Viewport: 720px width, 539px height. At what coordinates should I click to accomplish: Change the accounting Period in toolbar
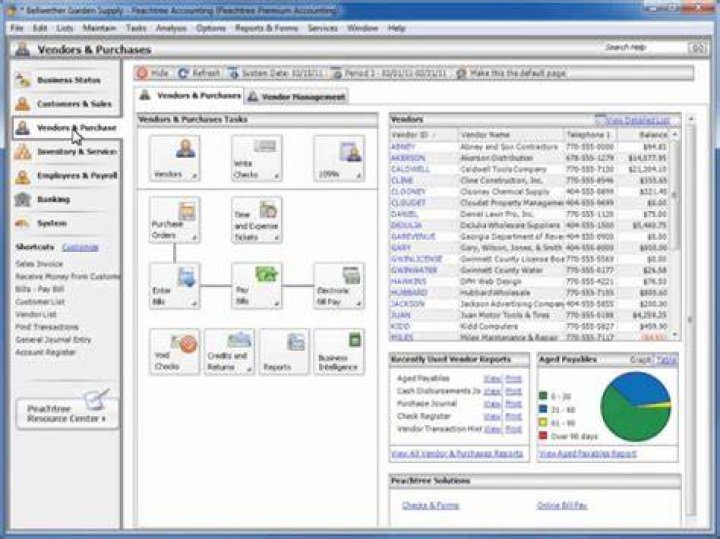pyautogui.click(x=389, y=73)
